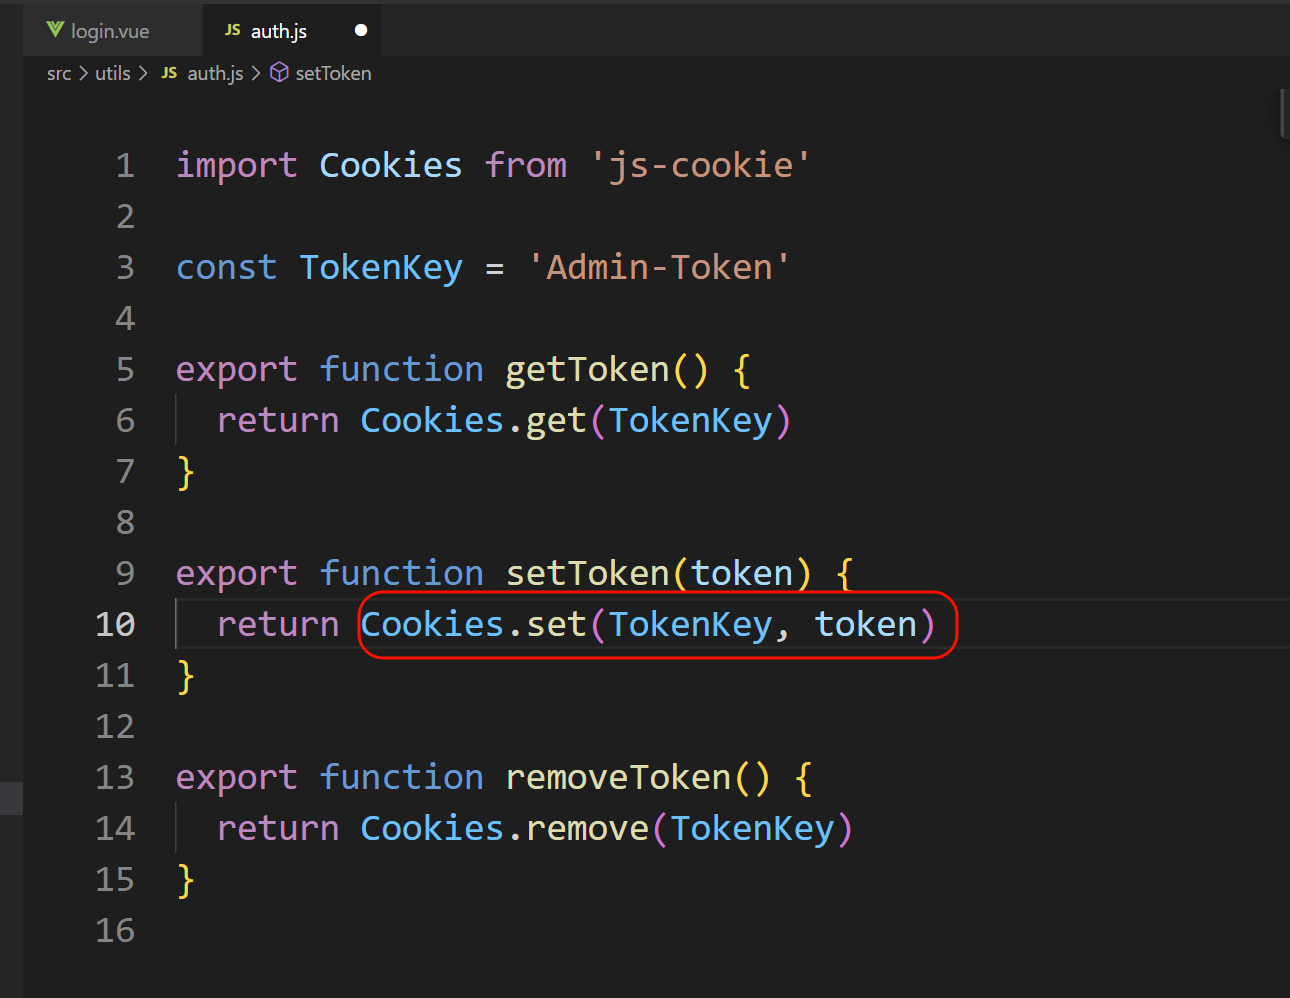Click the 'Admin-Token' string value
1290x998 pixels.
point(659,267)
